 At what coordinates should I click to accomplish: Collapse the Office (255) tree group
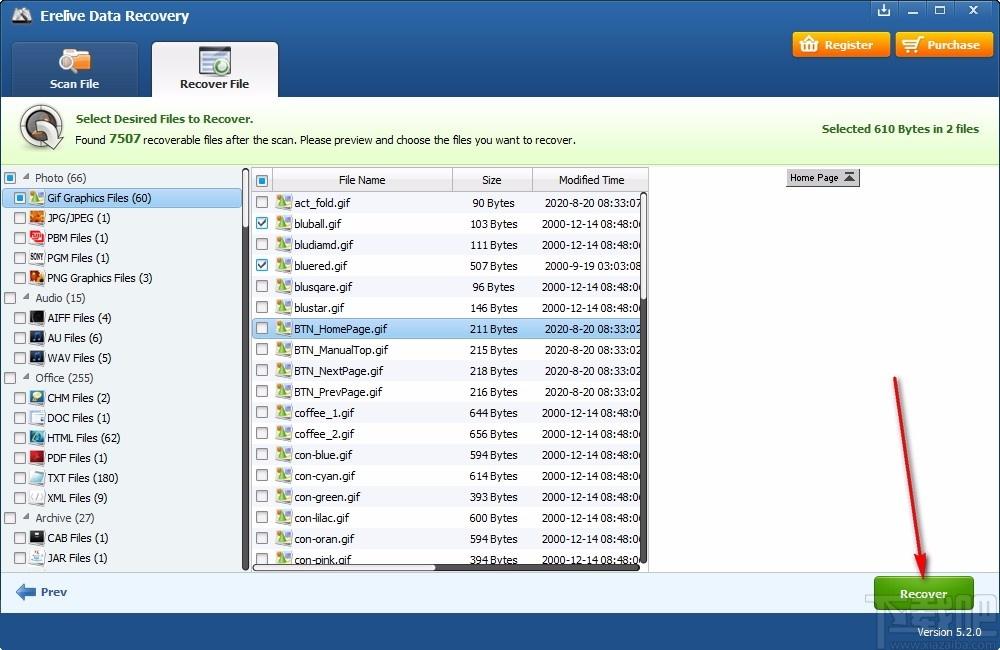pyautogui.click(x=26, y=377)
